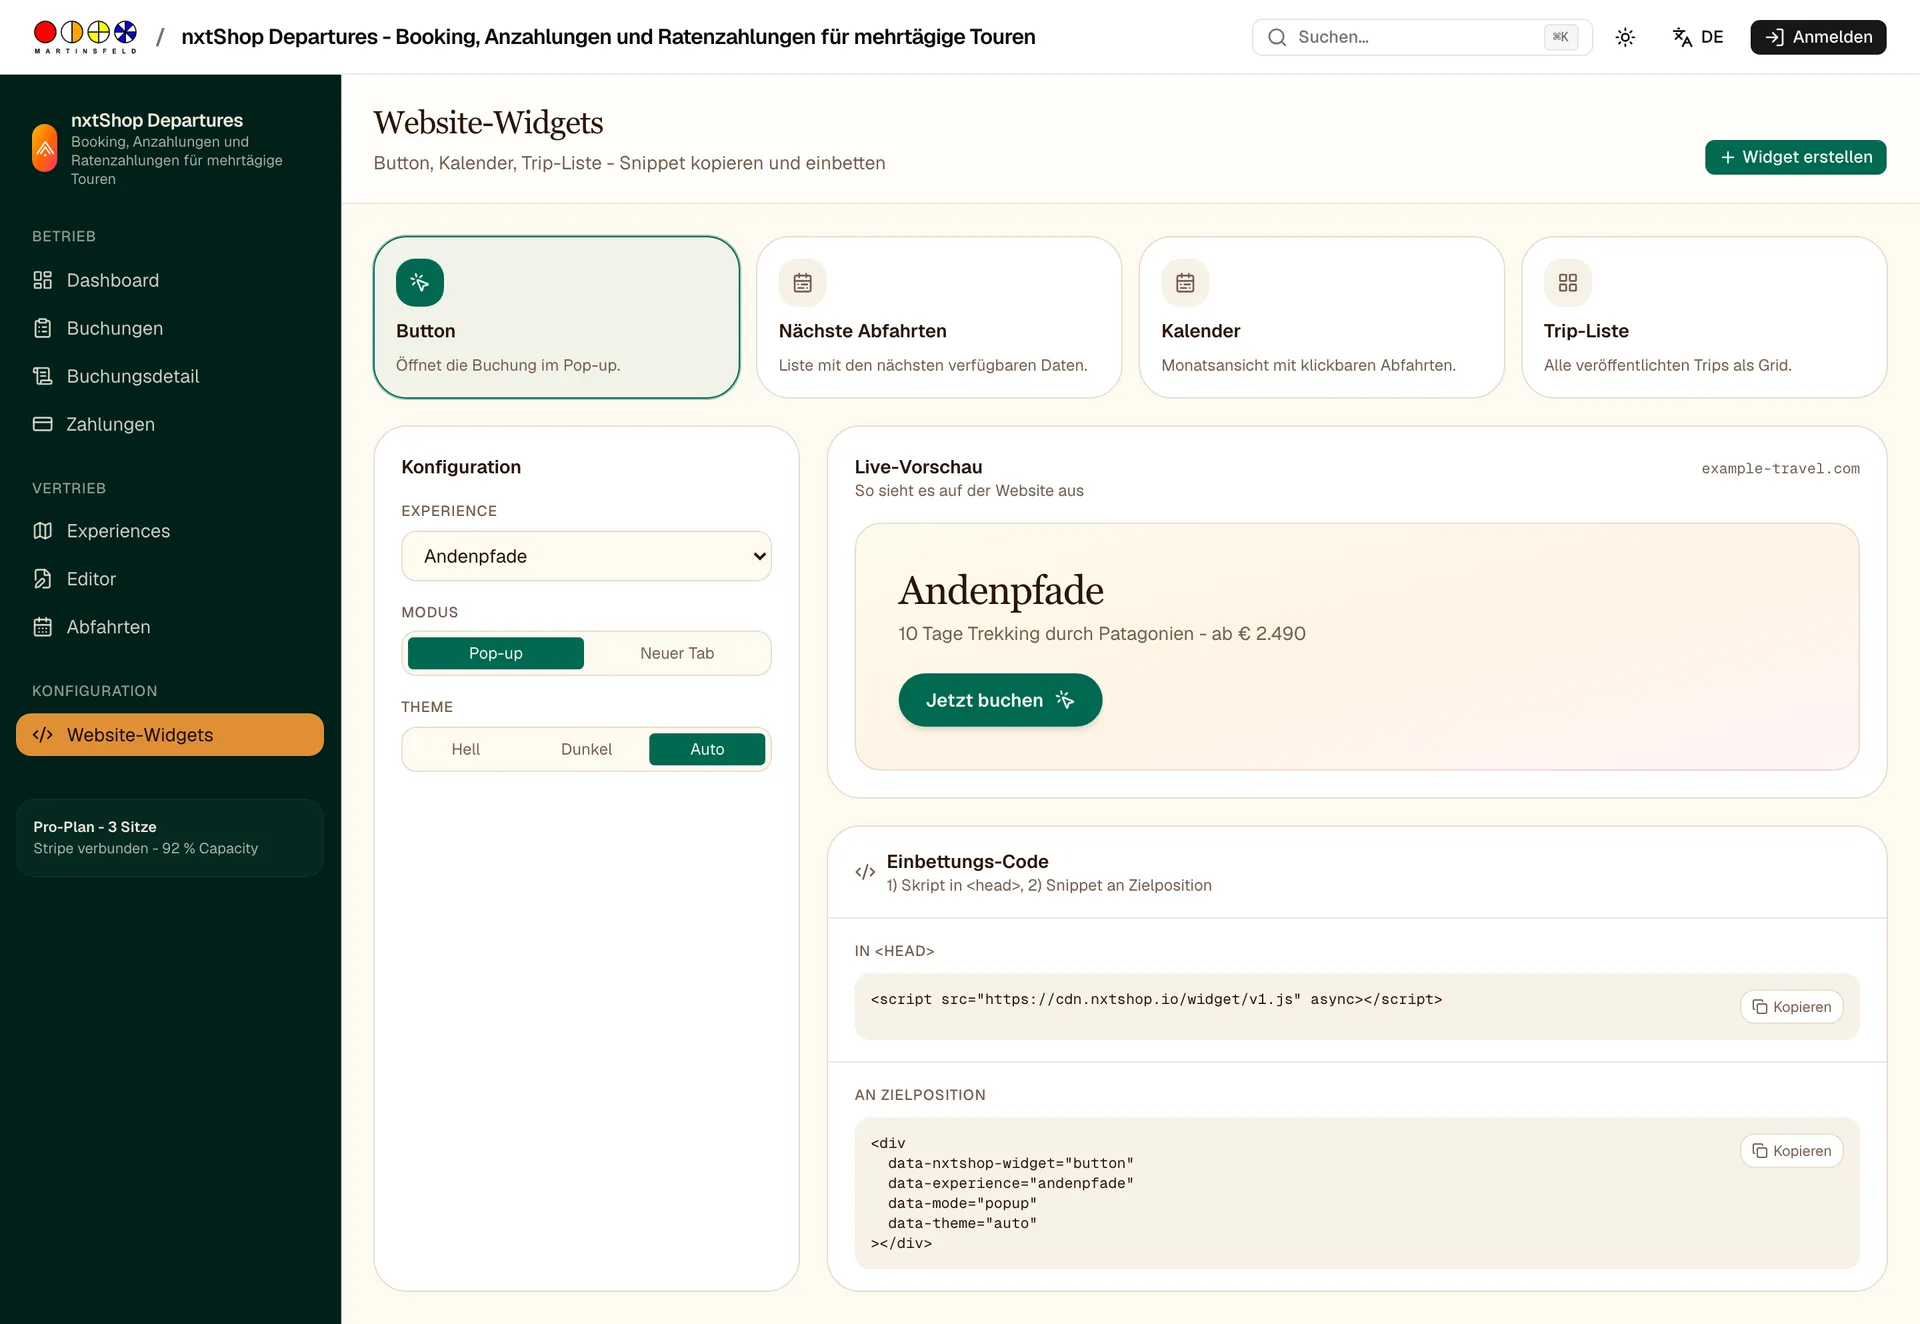1920x1324 pixels.
Task: Open Experiences section
Action: tap(170, 531)
